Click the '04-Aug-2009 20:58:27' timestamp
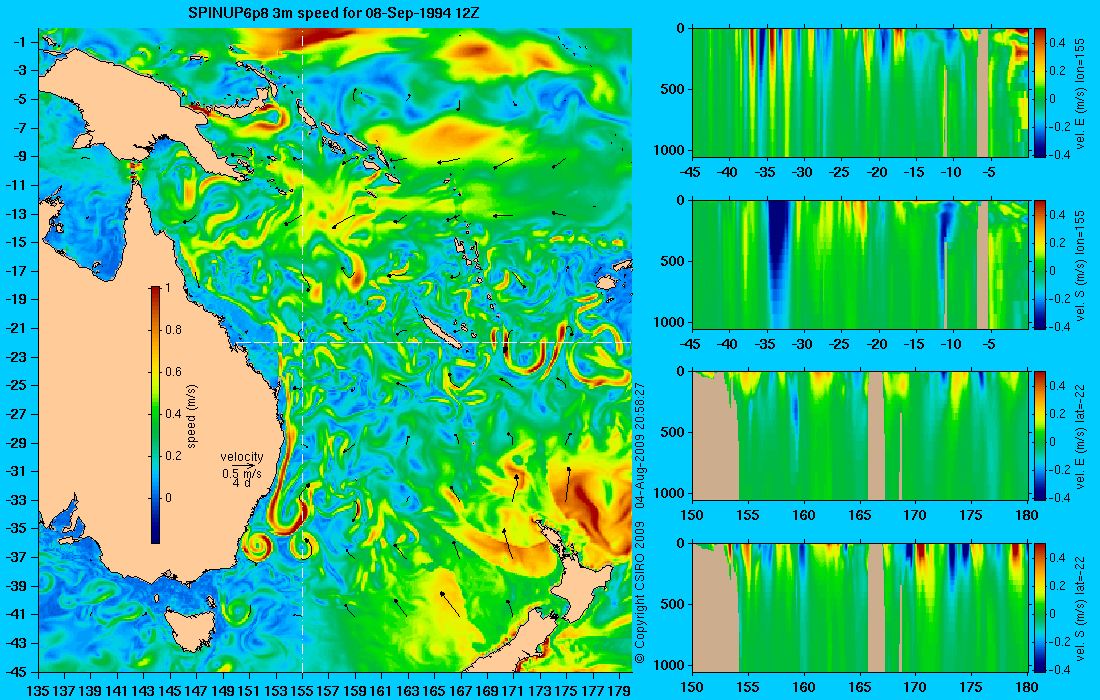This screenshot has width=1100, height=700. click(x=640, y=445)
